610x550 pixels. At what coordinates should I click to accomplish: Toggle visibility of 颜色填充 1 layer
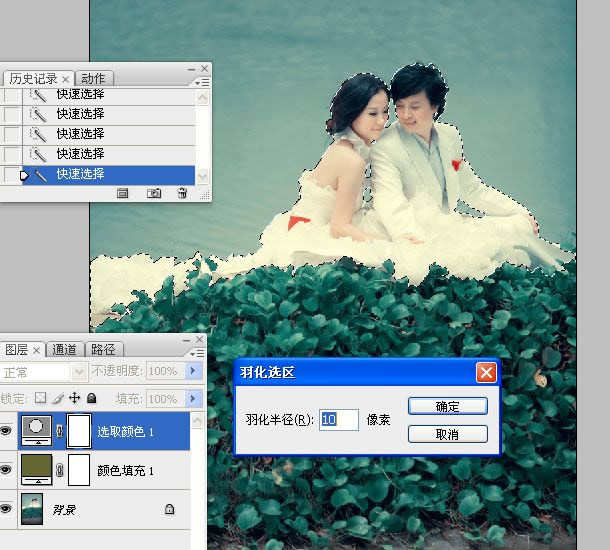(x=8, y=470)
